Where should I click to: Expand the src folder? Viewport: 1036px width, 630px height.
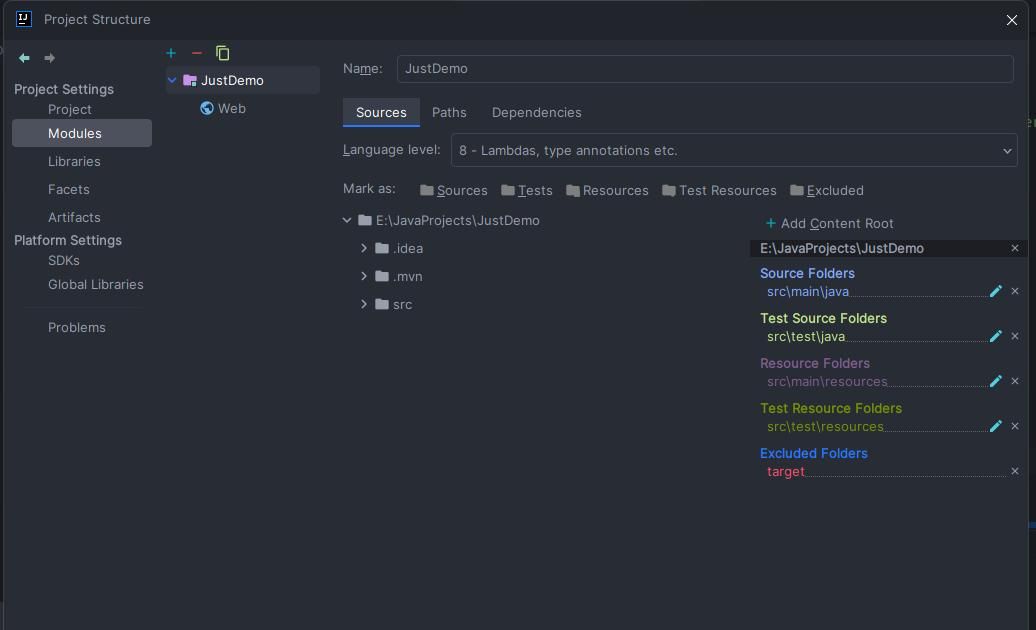tap(364, 304)
